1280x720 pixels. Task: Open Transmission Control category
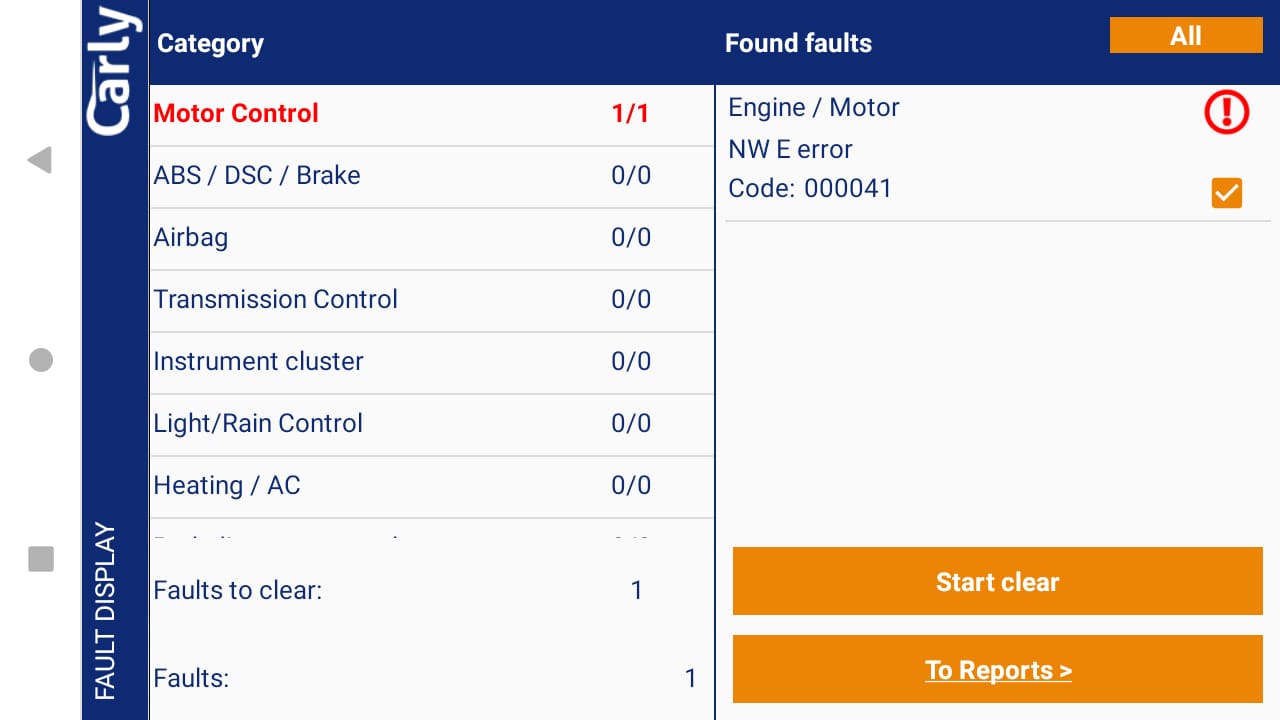tap(276, 299)
